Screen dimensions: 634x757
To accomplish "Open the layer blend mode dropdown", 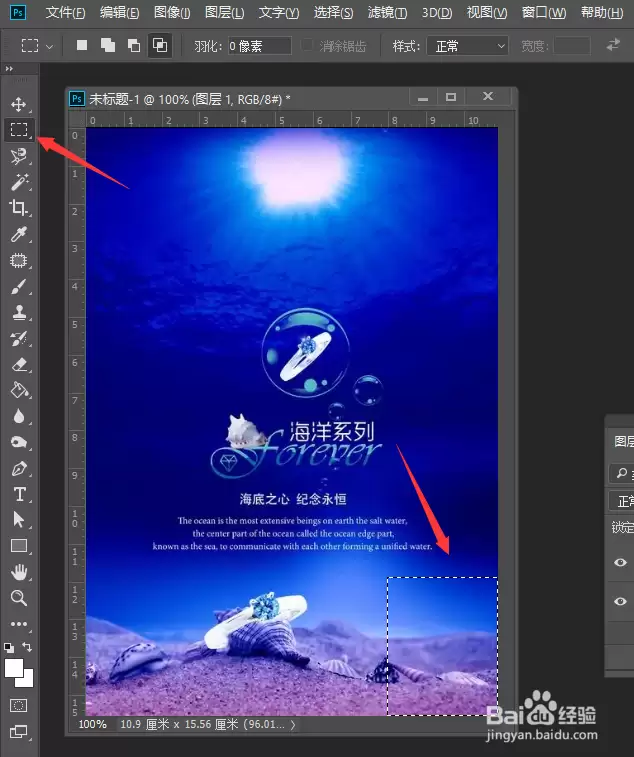I will pos(622,501).
